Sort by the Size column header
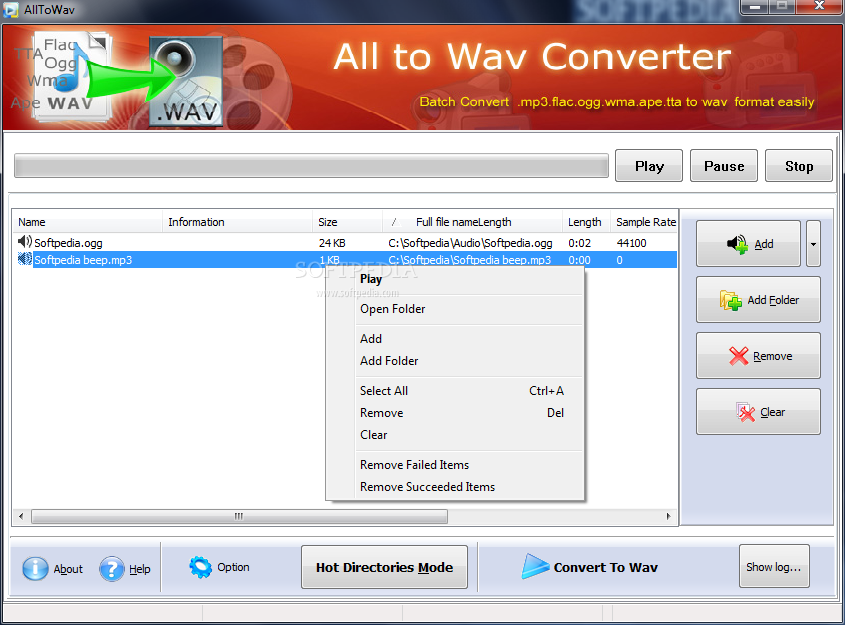This screenshot has width=845, height=625. coord(347,222)
